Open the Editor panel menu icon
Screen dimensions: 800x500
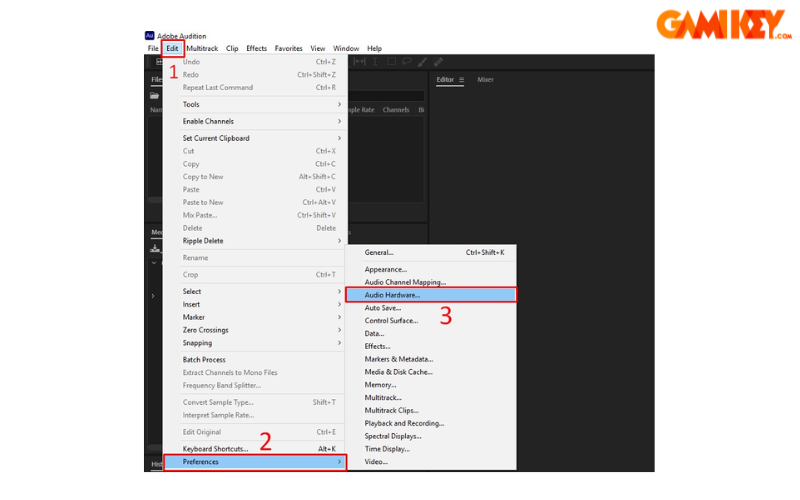(461, 79)
